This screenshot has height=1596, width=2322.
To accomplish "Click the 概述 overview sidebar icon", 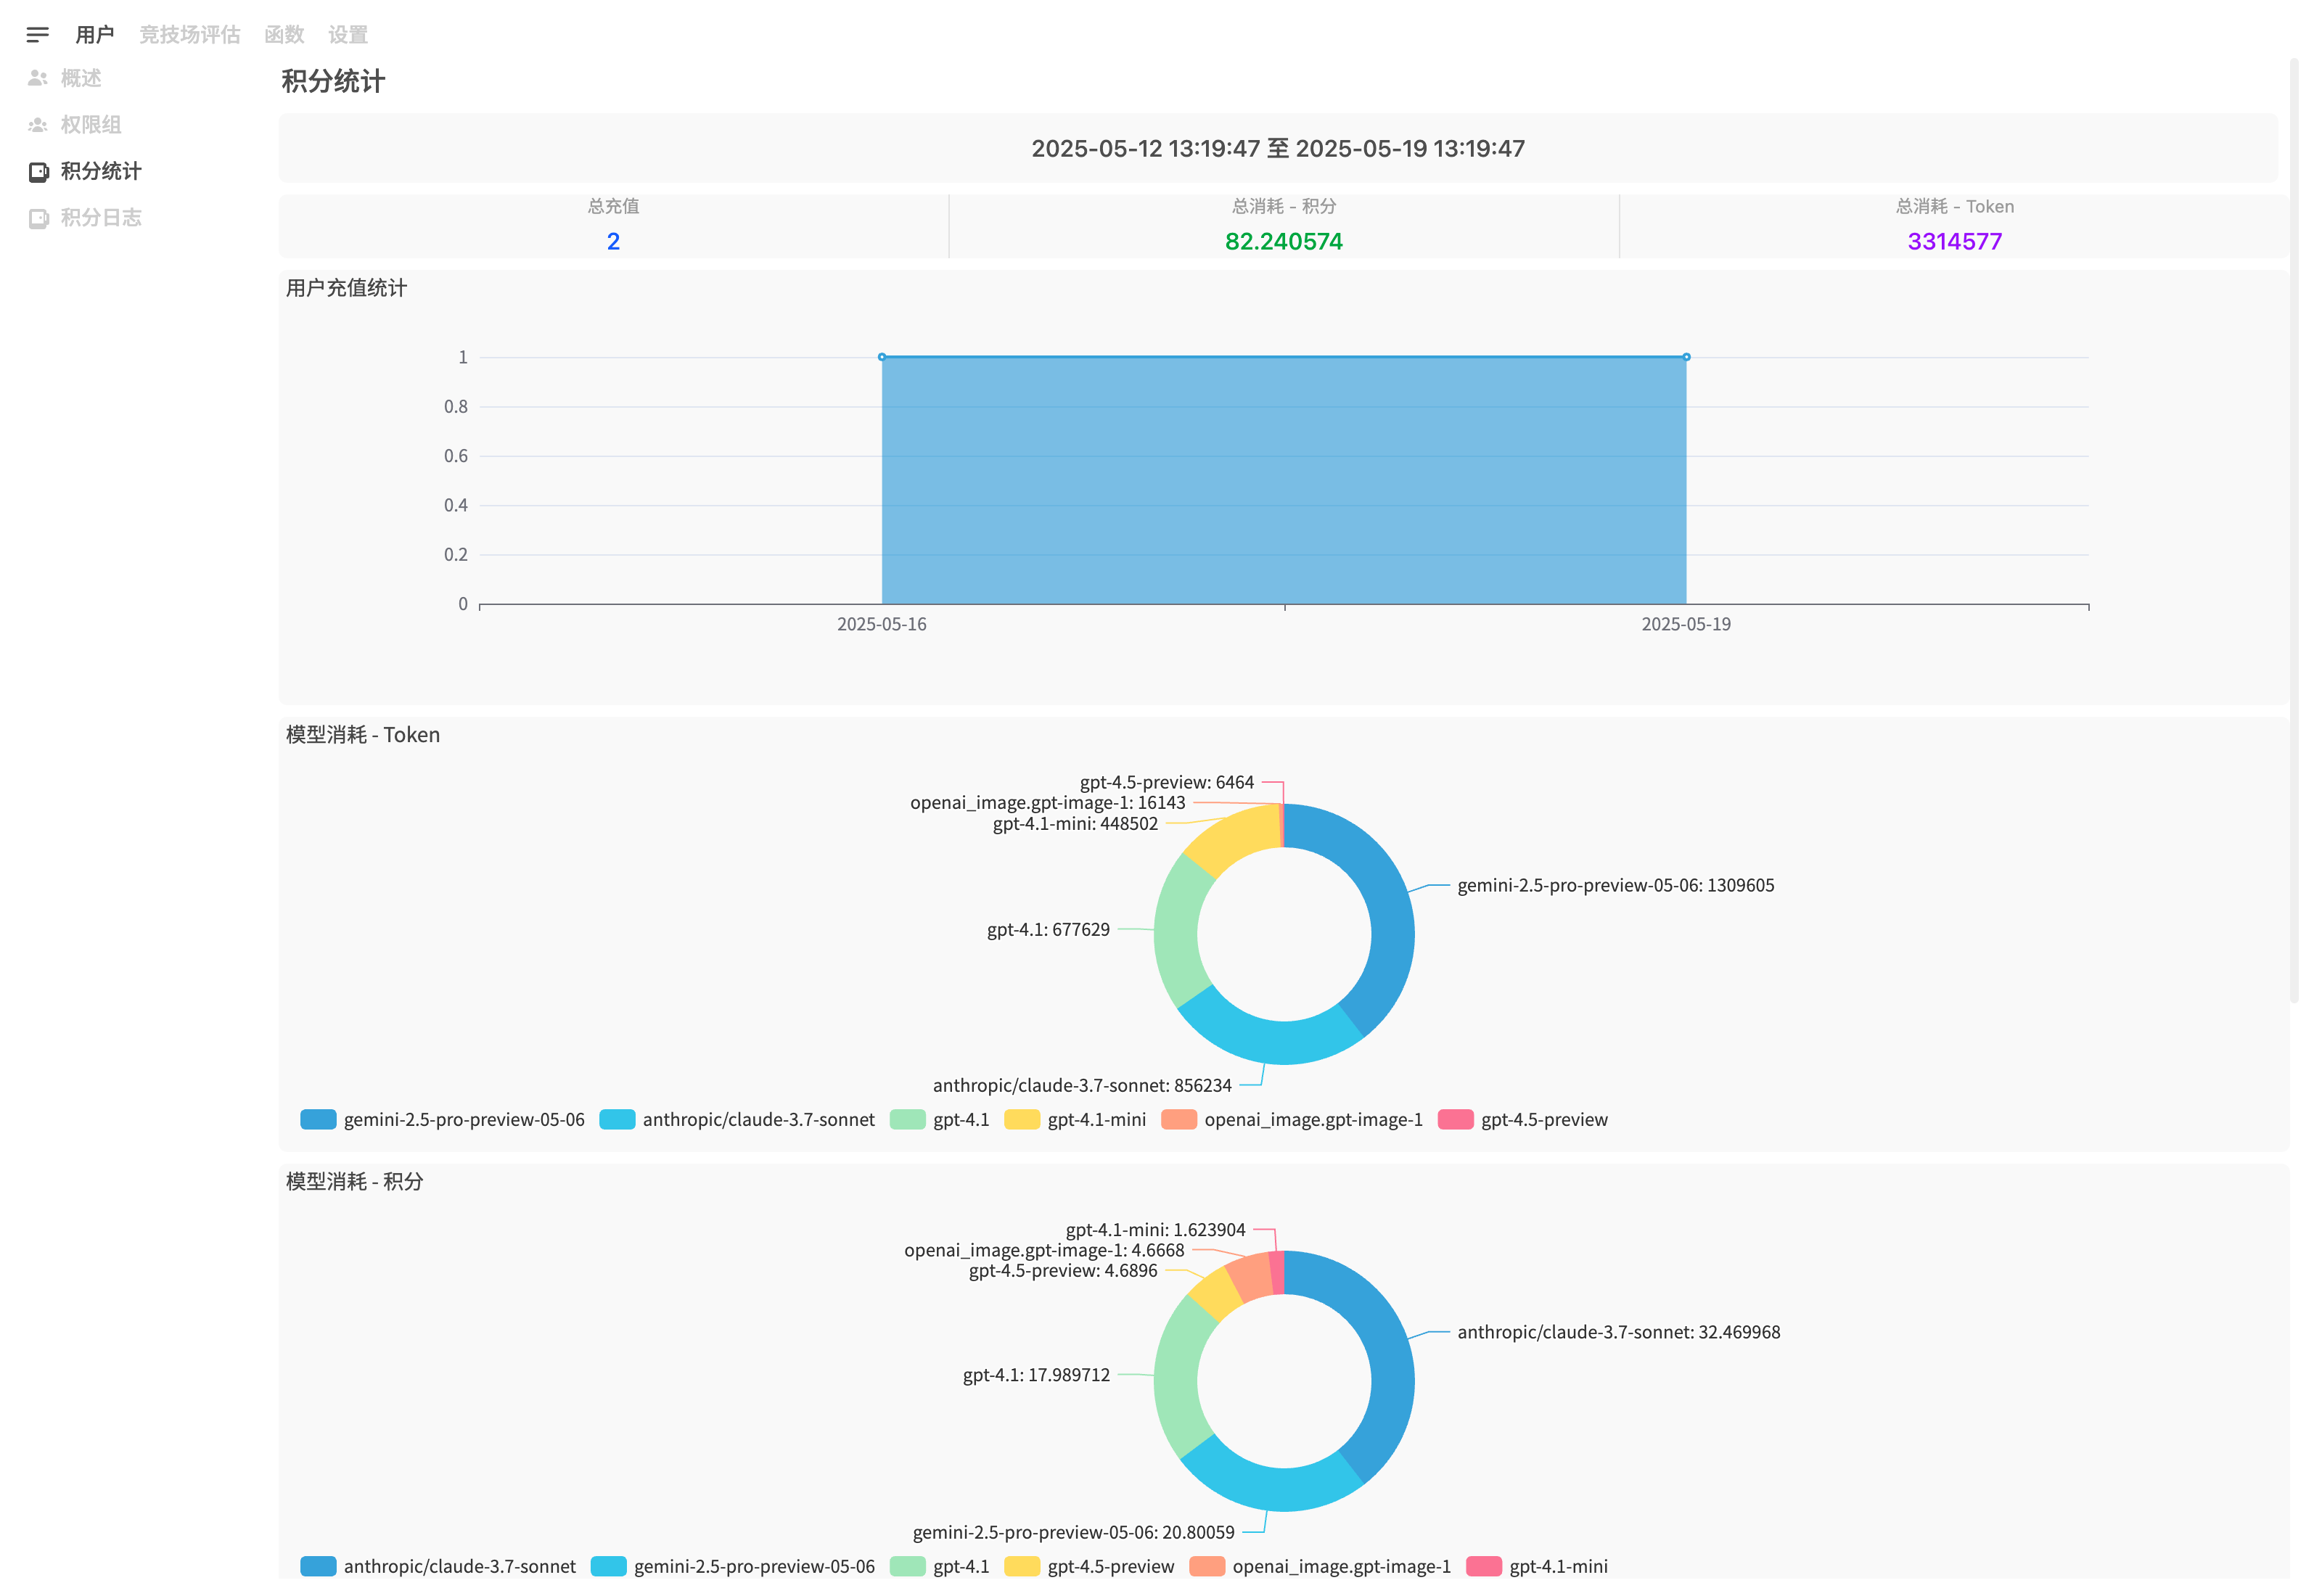I will pyautogui.click(x=38, y=78).
